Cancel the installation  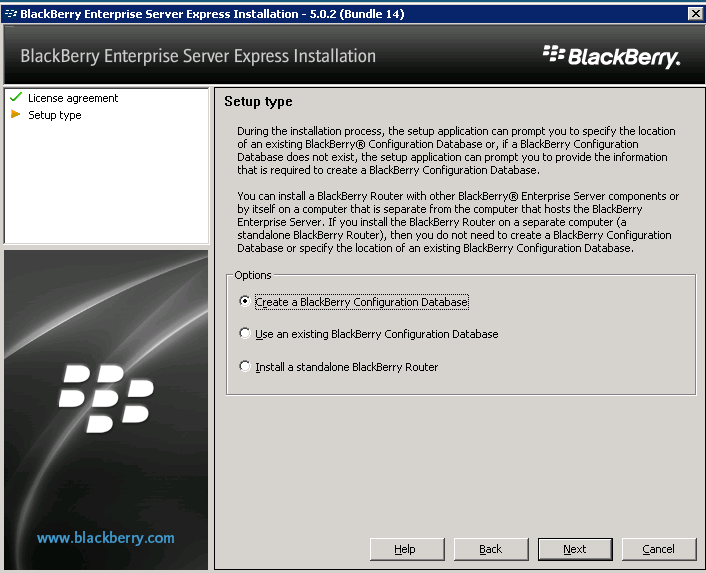click(658, 549)
